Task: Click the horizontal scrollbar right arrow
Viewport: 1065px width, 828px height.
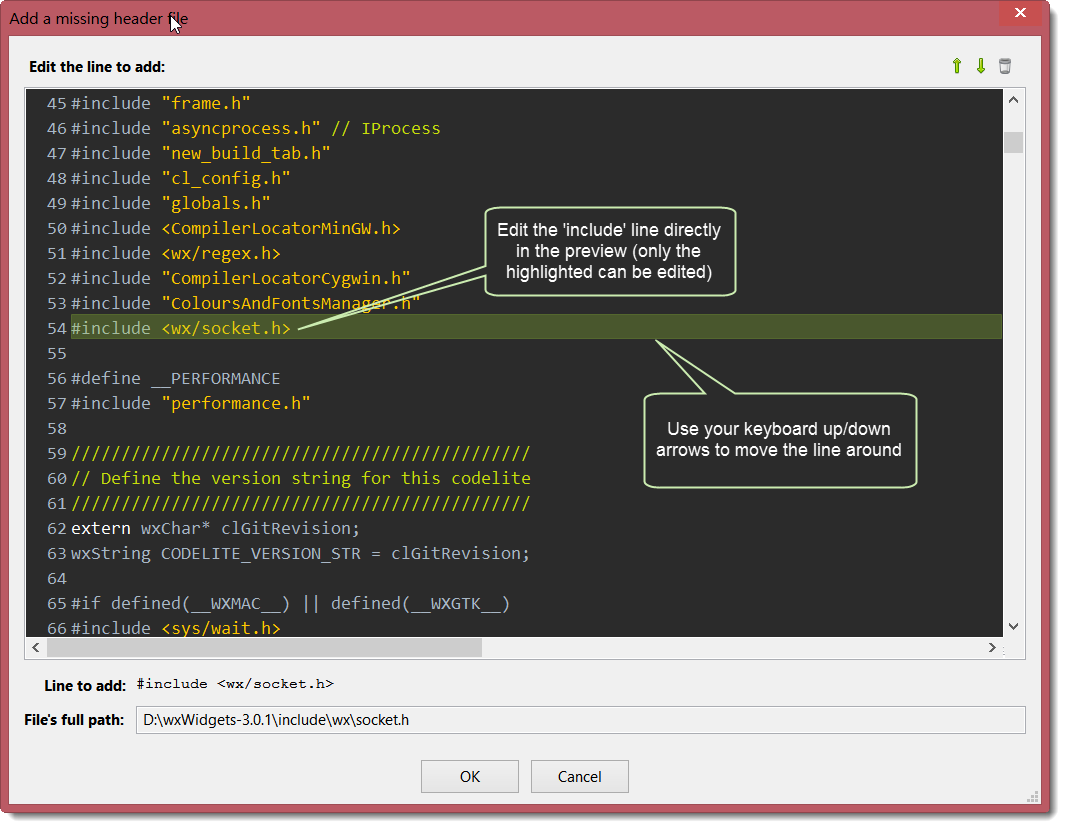Action: click(992, 648)
